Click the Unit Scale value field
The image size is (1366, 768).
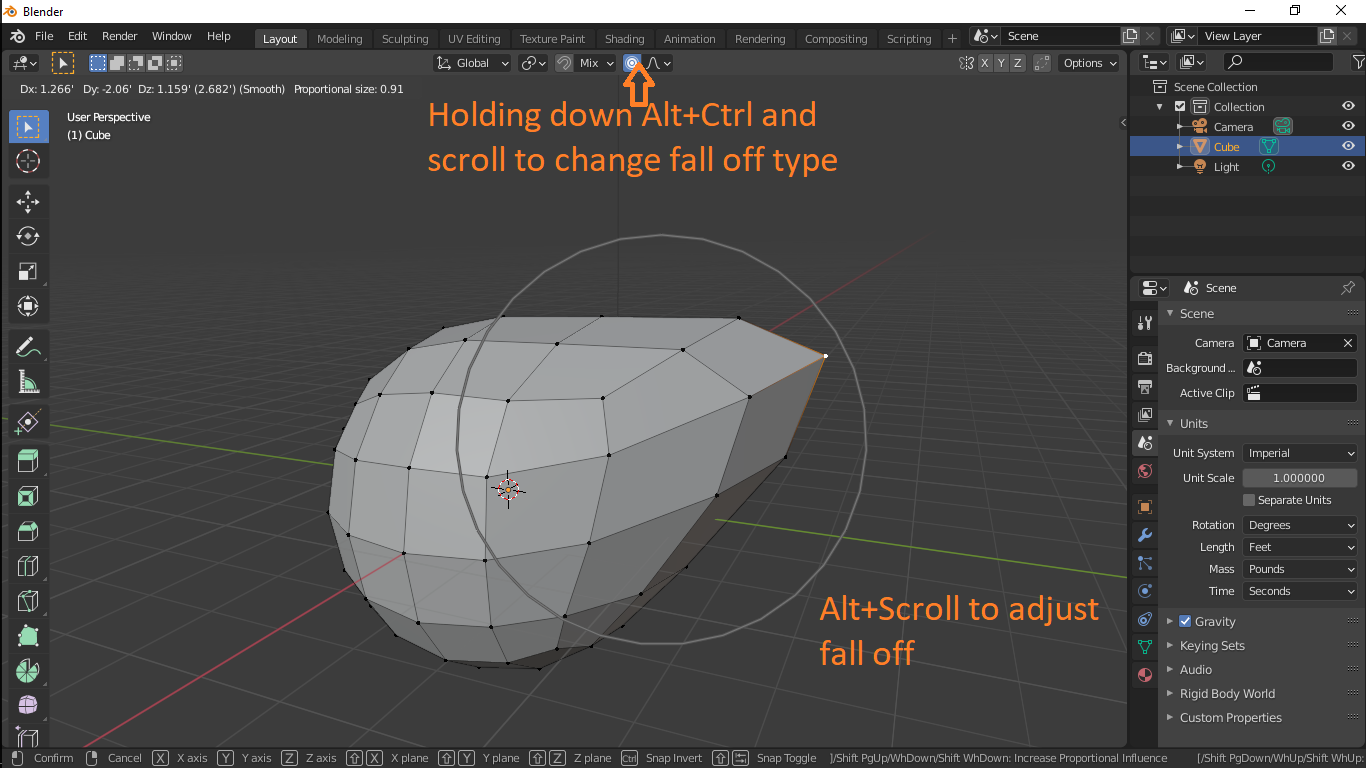tap(1300, 478)
